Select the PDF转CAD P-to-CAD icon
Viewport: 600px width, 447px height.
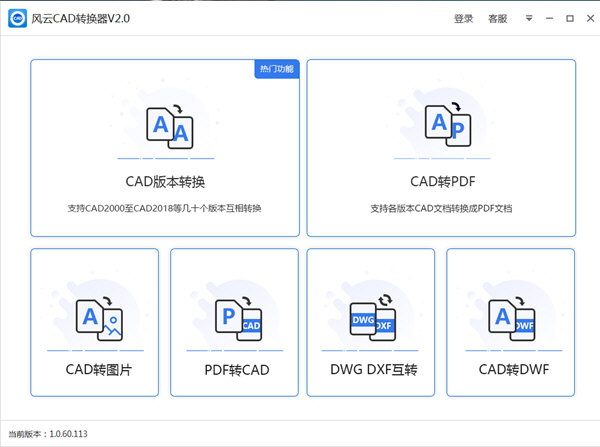238,318
